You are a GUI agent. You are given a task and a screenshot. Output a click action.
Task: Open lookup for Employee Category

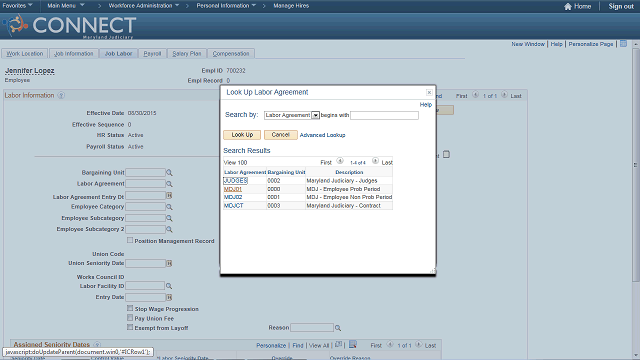click(x=169, y=207)
